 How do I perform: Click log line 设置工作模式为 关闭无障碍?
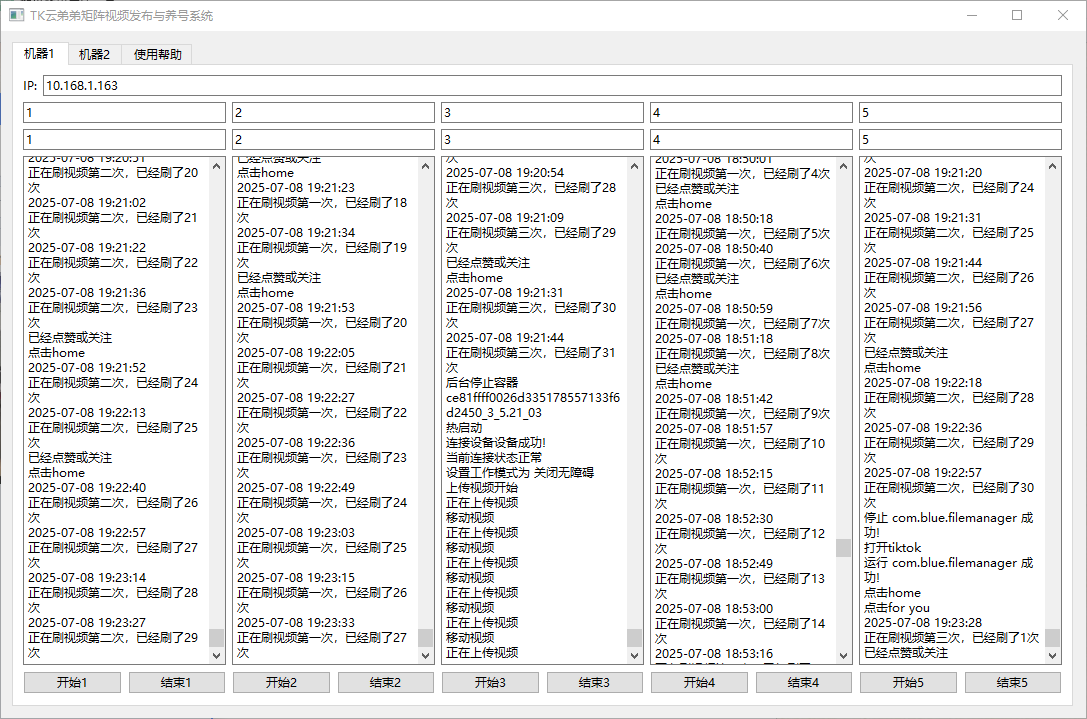pyautogui.click(x=520, y=472)
